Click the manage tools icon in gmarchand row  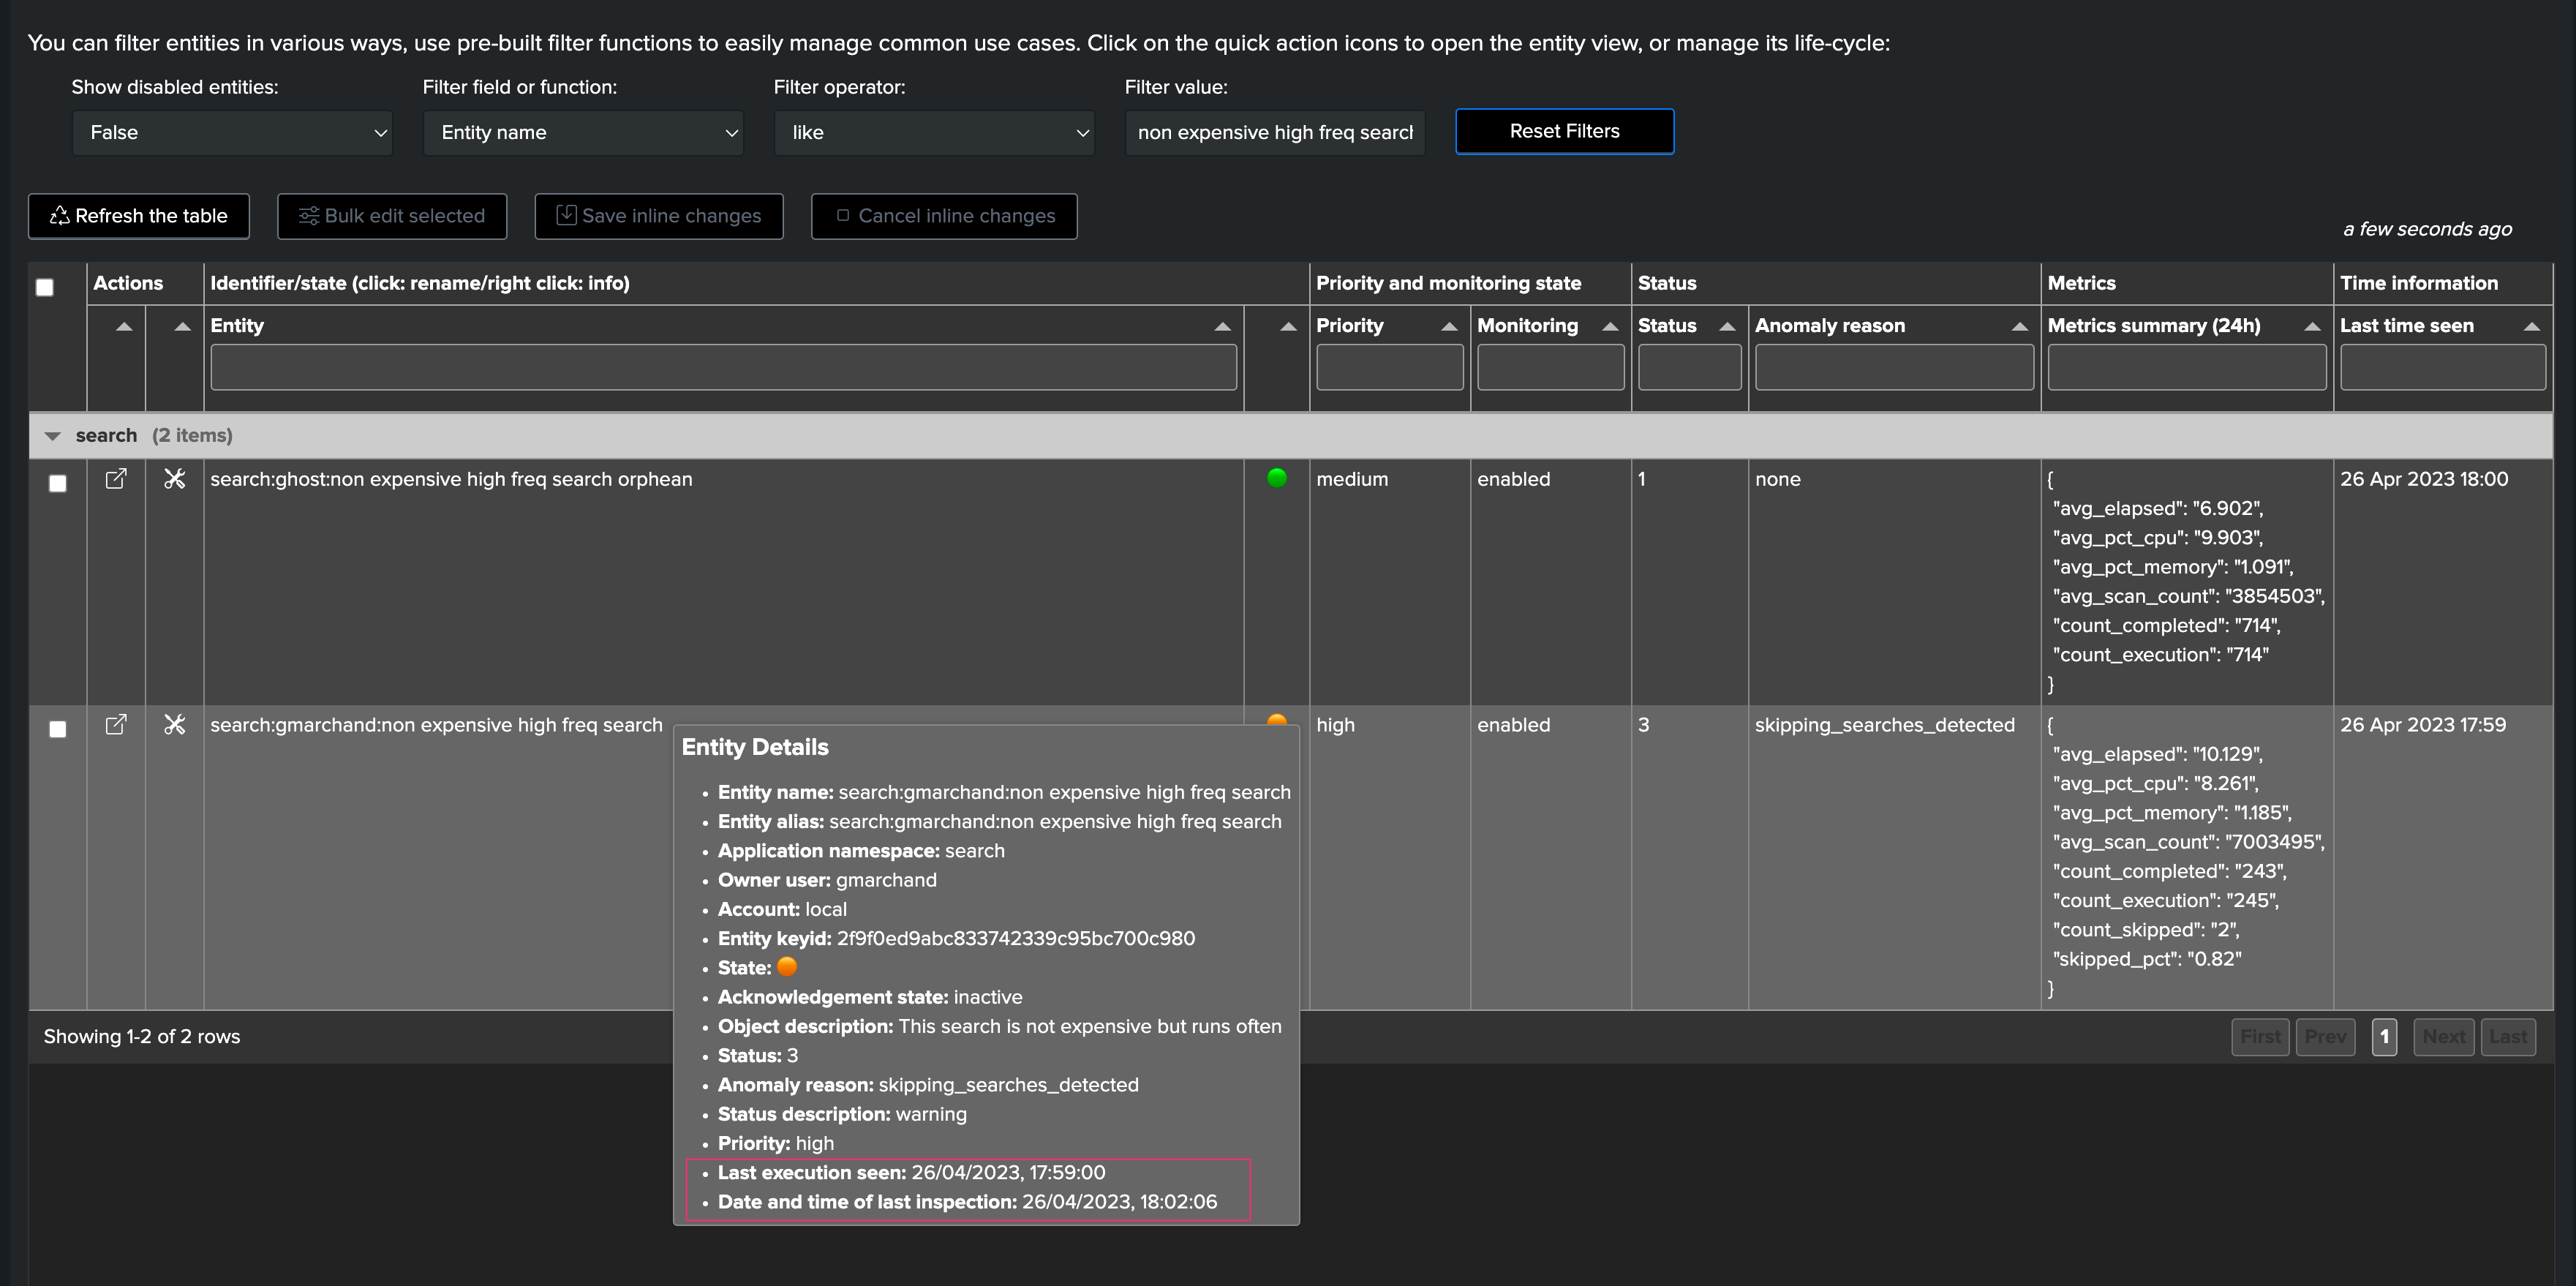[x=175, y=725]
